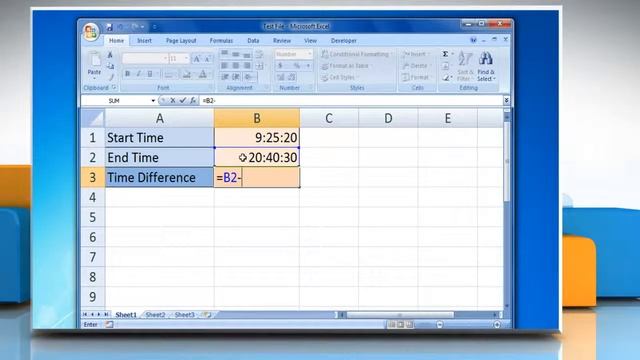The image size is (640, 360).
Task: Click the zoom in plus button
Action: [x=497, y=324]
